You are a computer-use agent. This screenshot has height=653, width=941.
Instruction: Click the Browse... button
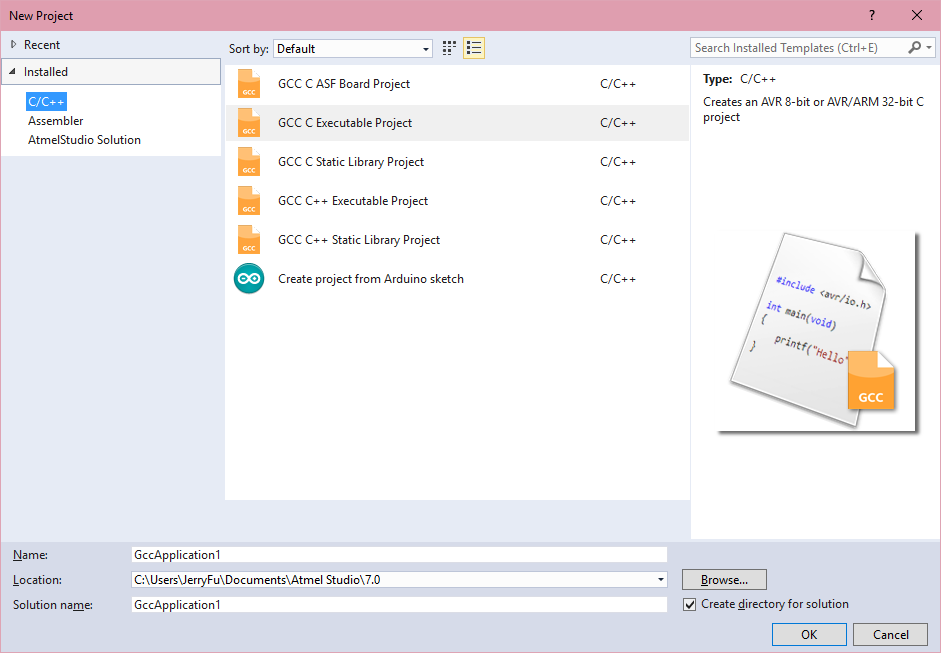(x=724, y=580)
